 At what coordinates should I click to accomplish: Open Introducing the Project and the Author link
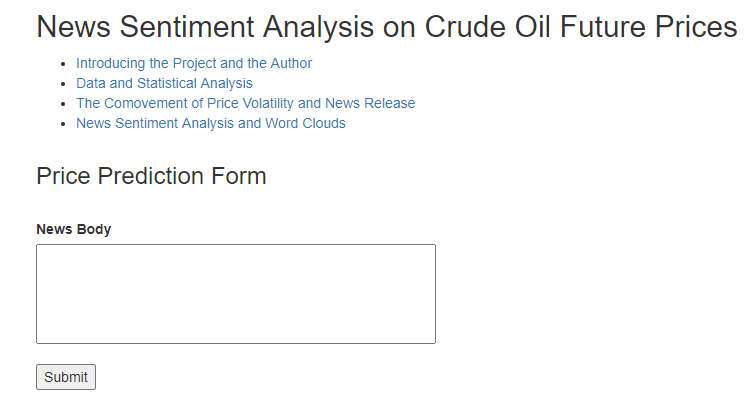click(193, 63)
